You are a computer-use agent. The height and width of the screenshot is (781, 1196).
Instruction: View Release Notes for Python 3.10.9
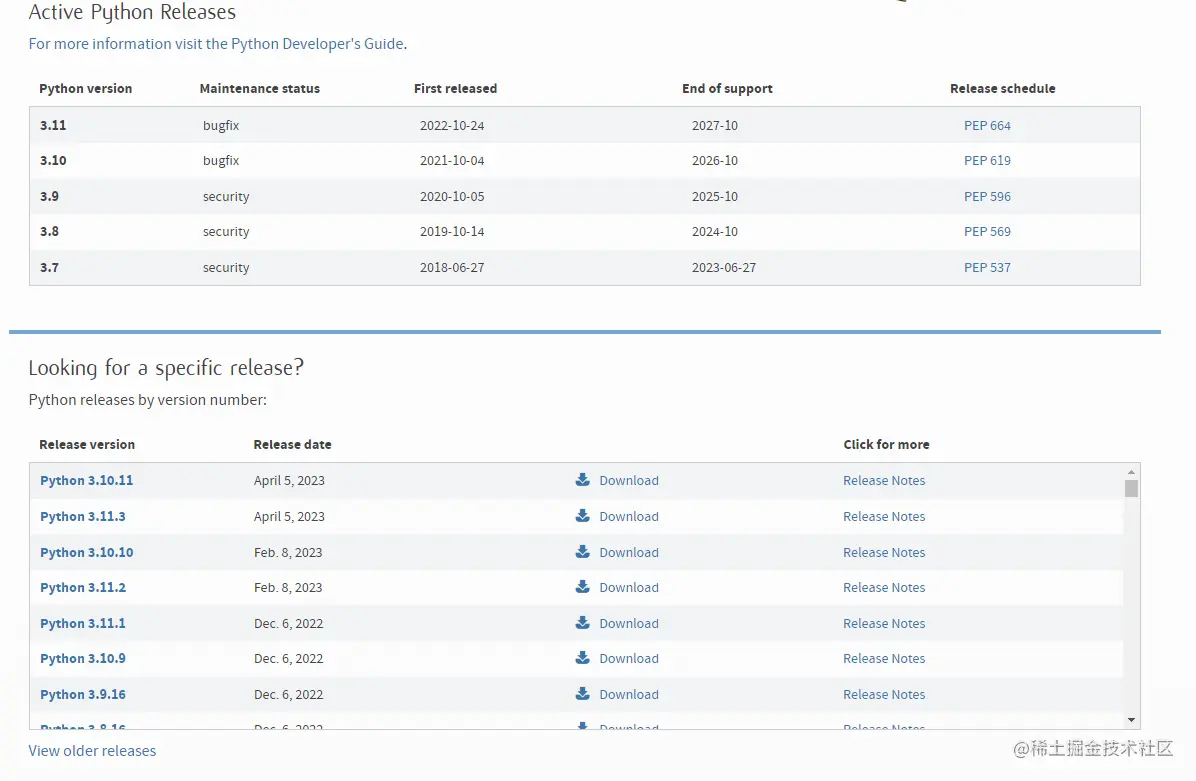tap(884, 658)
